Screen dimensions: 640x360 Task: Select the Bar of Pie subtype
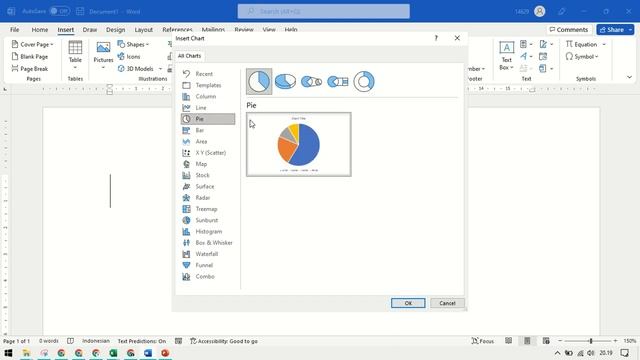coord(338,82)
